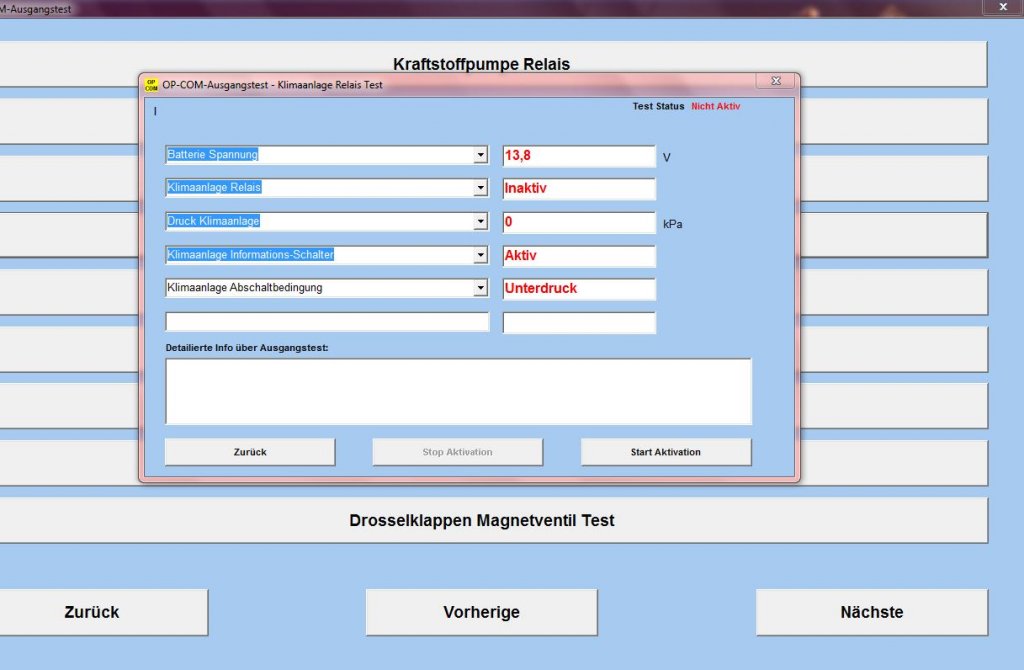Open the Klimaanlage Abschaltbedingung dropdown arrow
1024x670 pixels.
pyautogui.click(x=481, y=287)
